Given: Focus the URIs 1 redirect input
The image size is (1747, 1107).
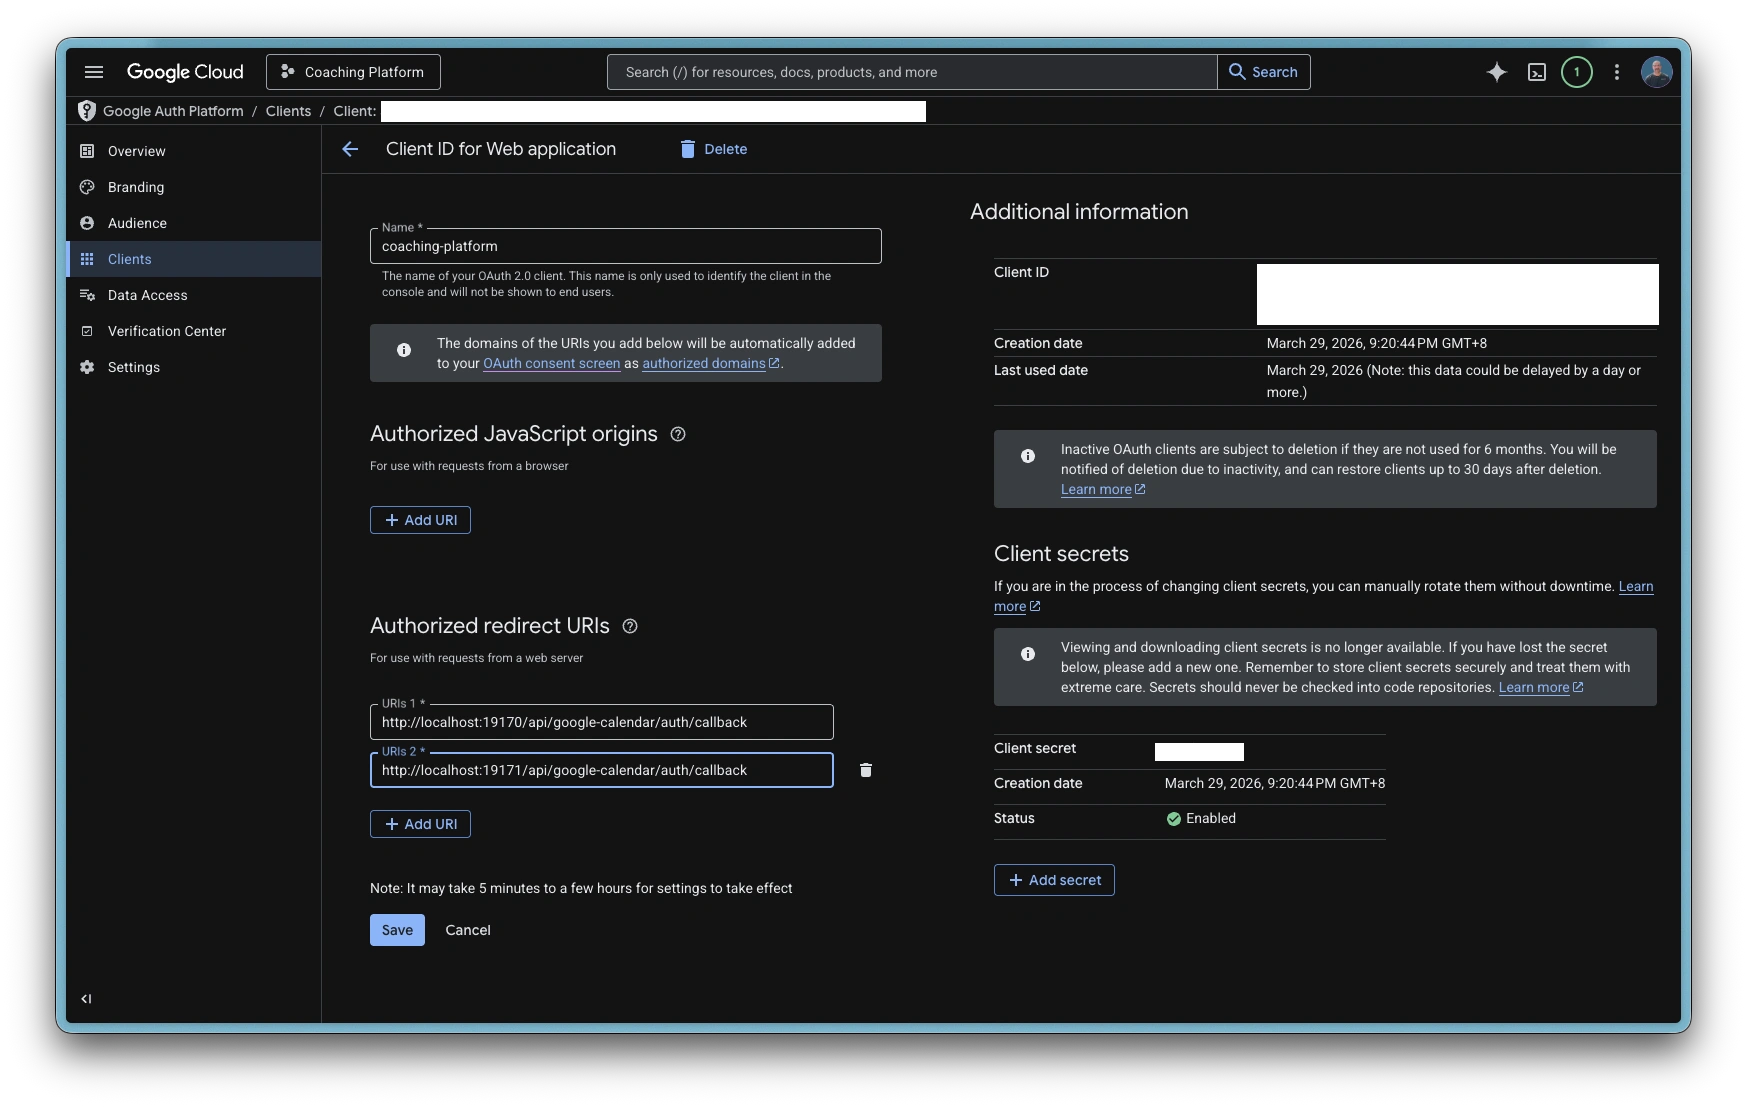Looking at the screenshot, I should (601, 722).
